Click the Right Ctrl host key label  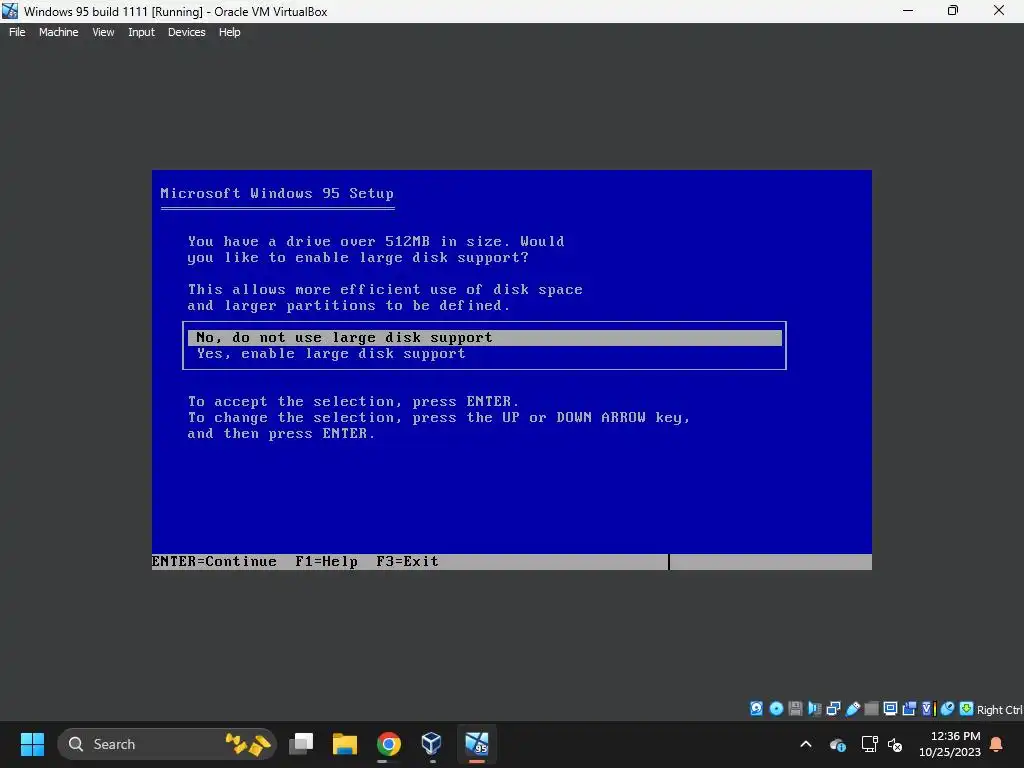(x=999, y=710)
